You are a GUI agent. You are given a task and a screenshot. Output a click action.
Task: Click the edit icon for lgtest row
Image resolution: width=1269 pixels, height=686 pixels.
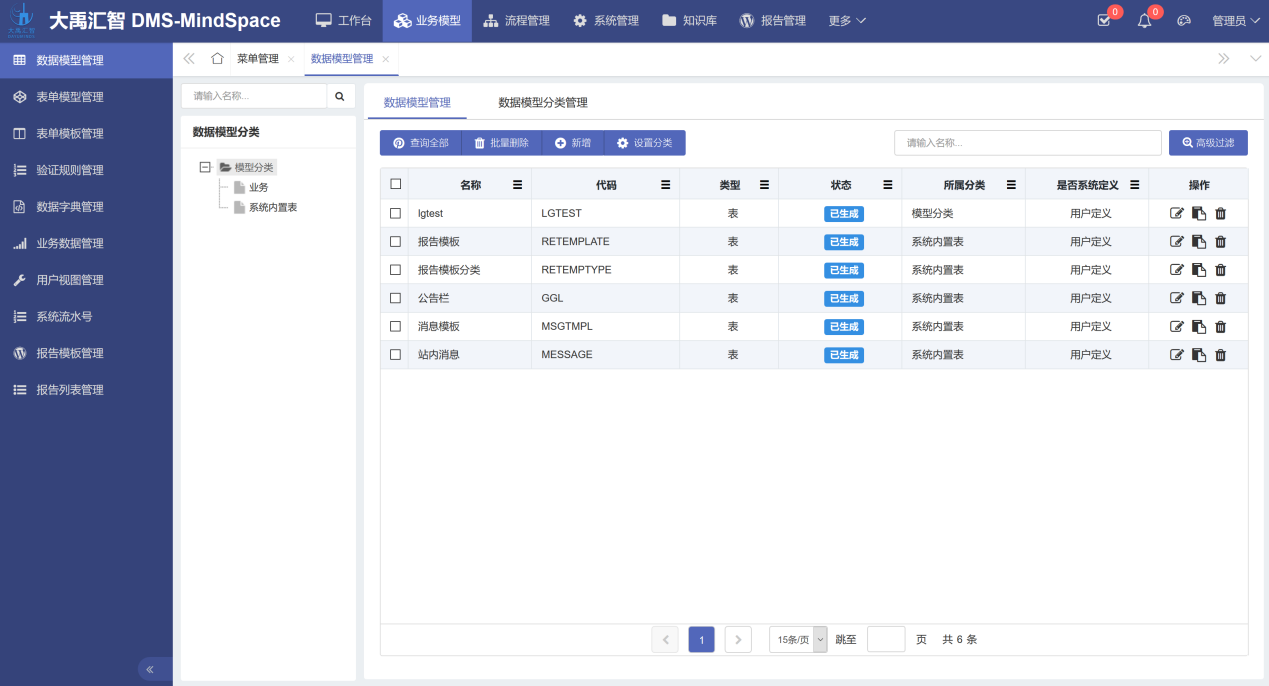point(1177,213)
